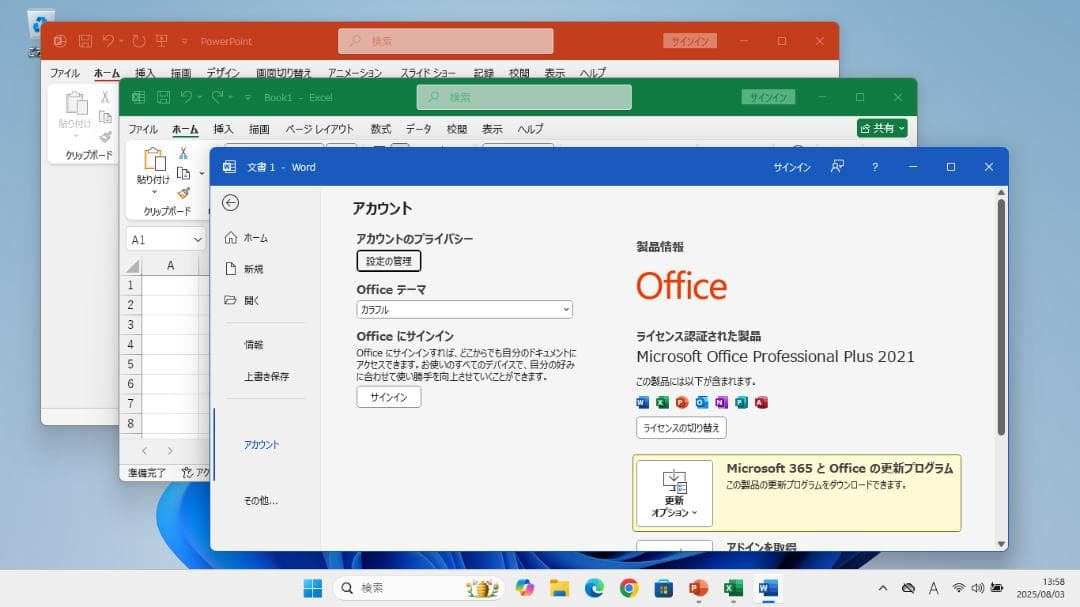Image resolution: width=1080 pixels, height=607 pixels.
Task: Click the Outlook product icon under included apps
Action: 702,402
